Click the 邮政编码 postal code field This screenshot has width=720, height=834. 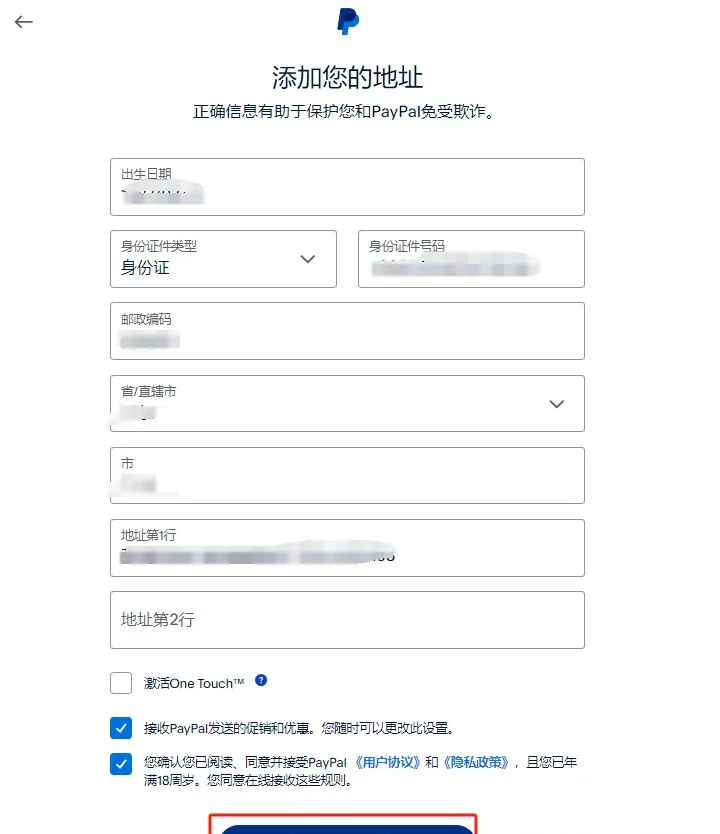(348, 331)
